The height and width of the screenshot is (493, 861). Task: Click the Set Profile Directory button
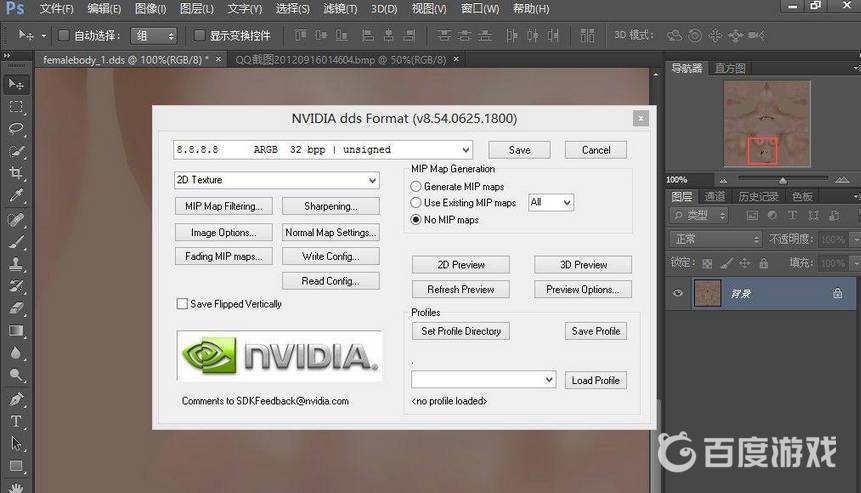(x=461, y=331)
